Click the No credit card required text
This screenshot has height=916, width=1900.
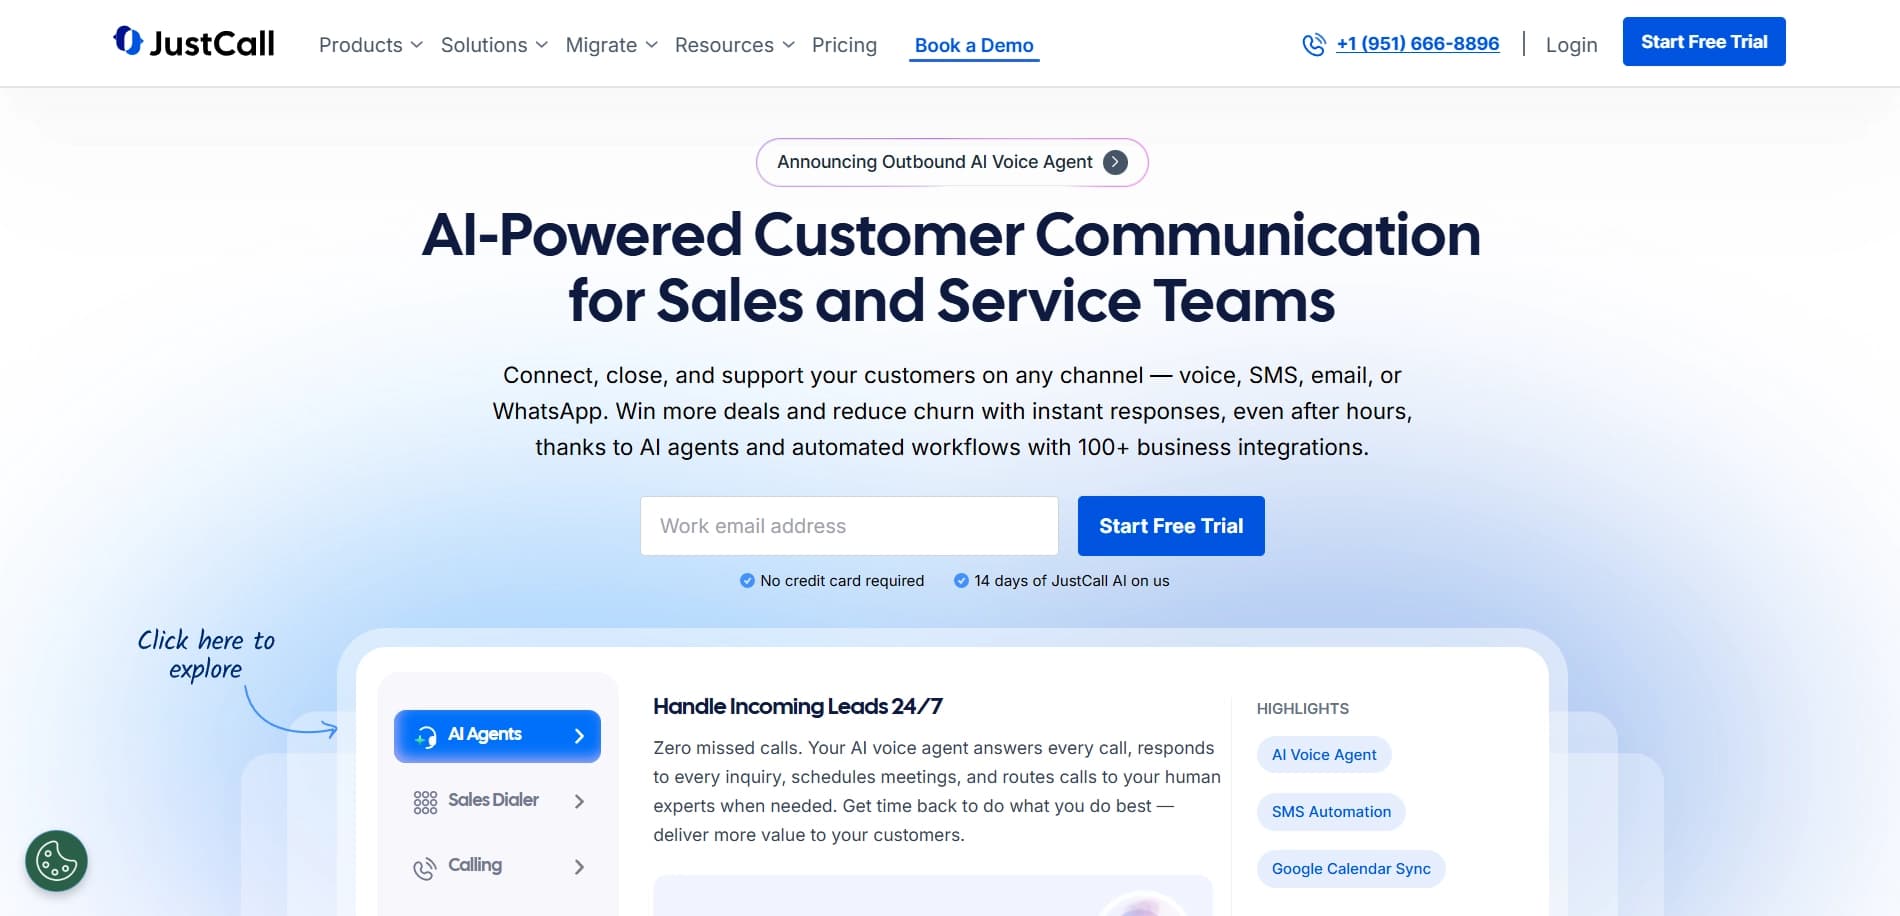point(842,581)
